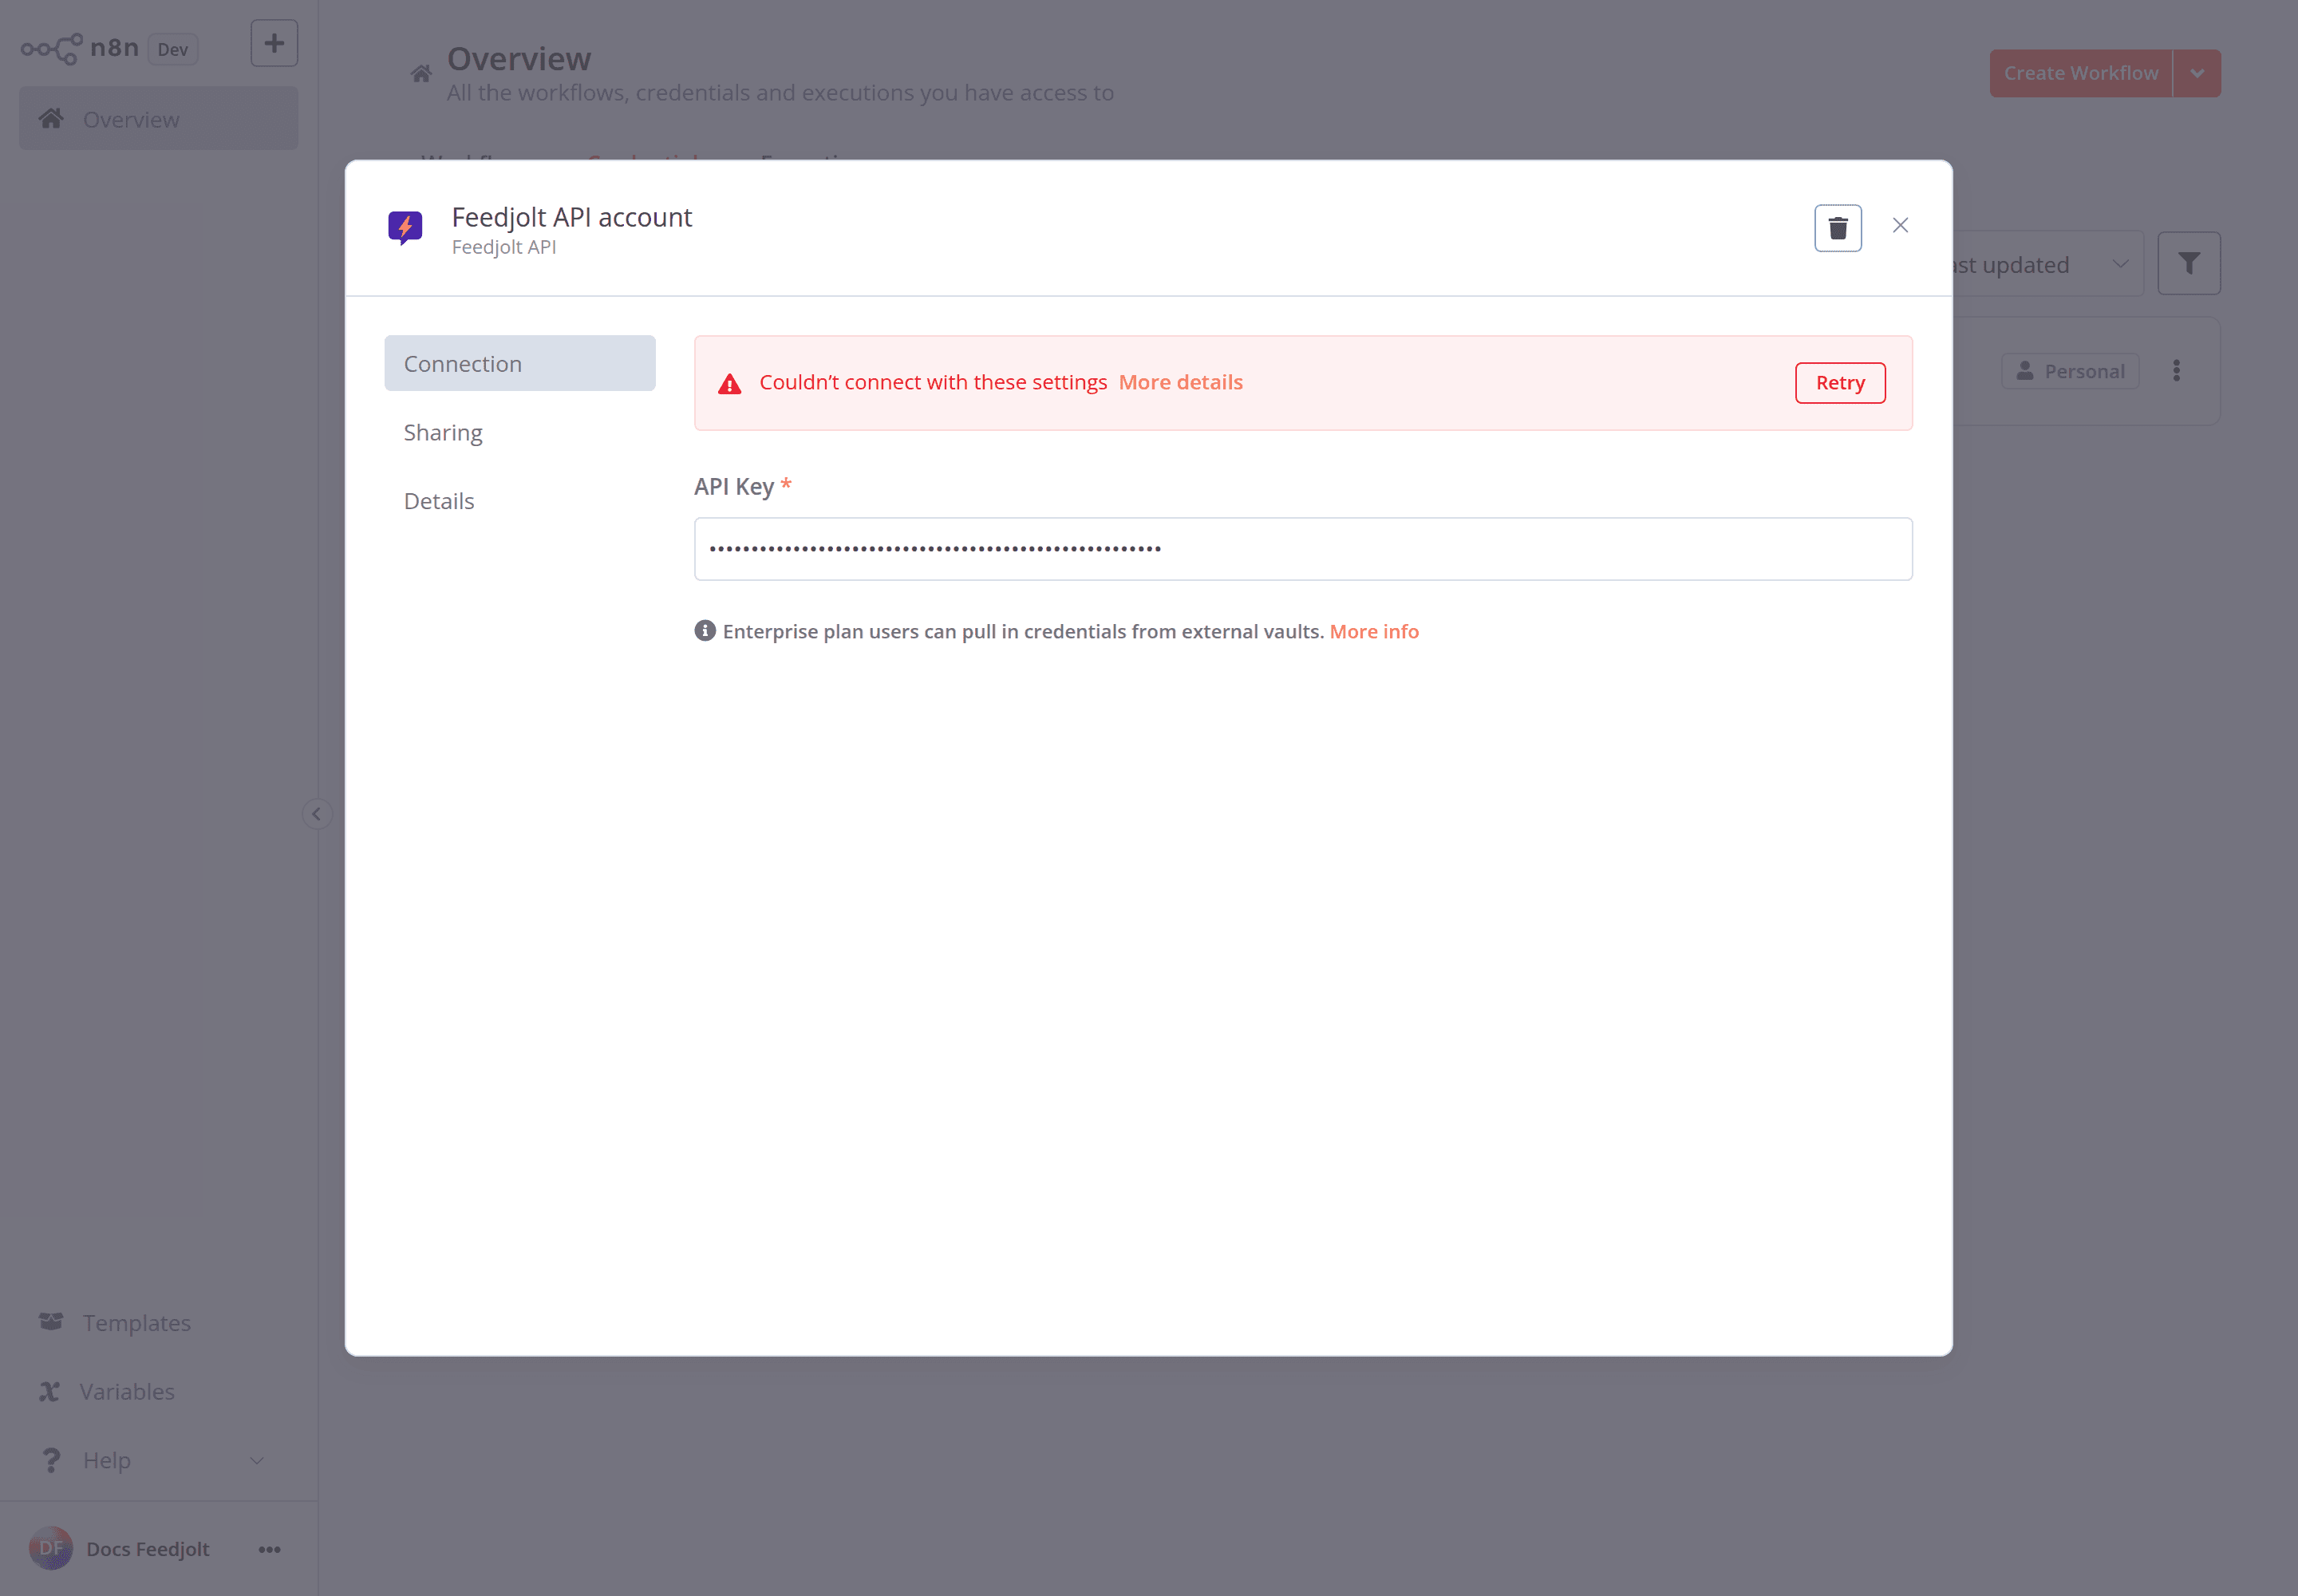Click the Variables icon
This screenshot has height=1596, width=2298.
coord(49,1392)
